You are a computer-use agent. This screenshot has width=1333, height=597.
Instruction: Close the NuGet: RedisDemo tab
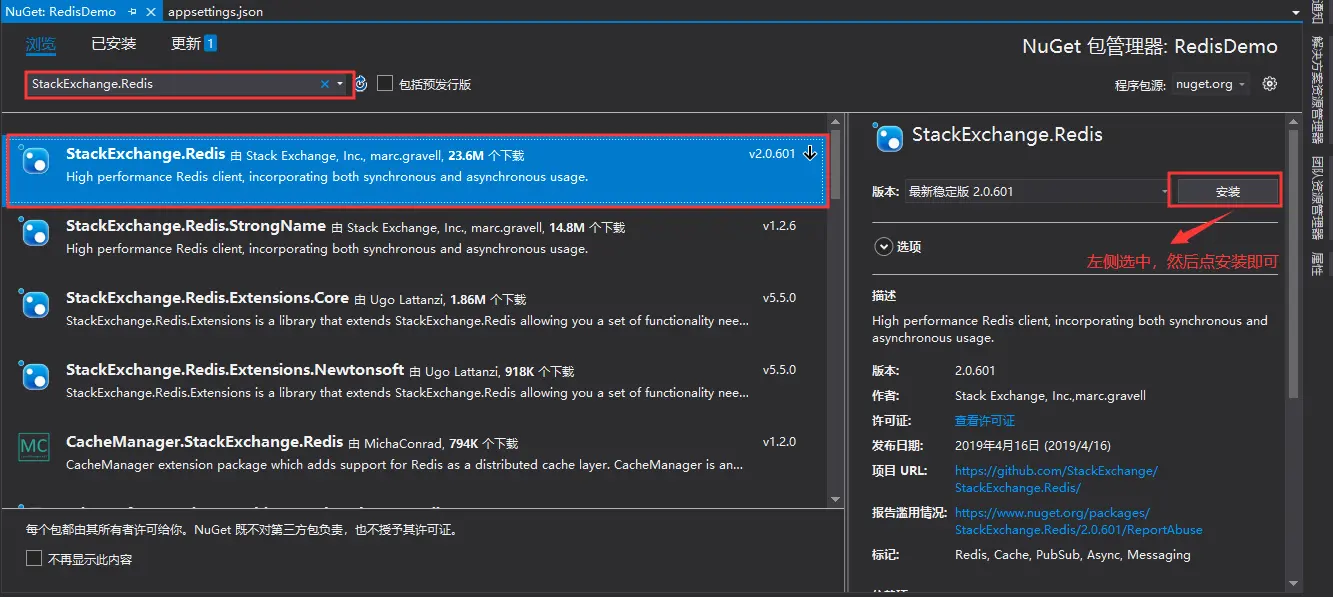pos(151,12)
